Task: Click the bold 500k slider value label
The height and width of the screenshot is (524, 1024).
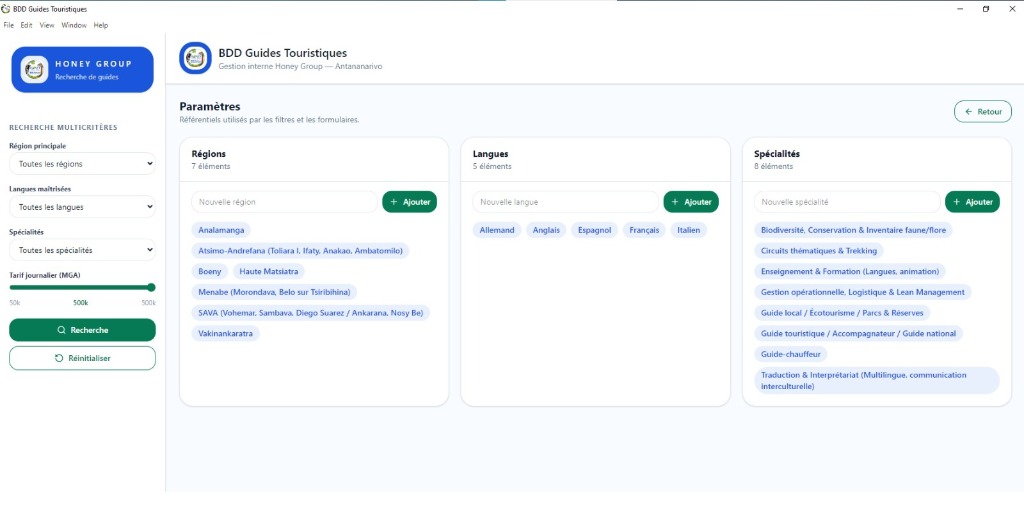Action: click(x=81, y=303)
